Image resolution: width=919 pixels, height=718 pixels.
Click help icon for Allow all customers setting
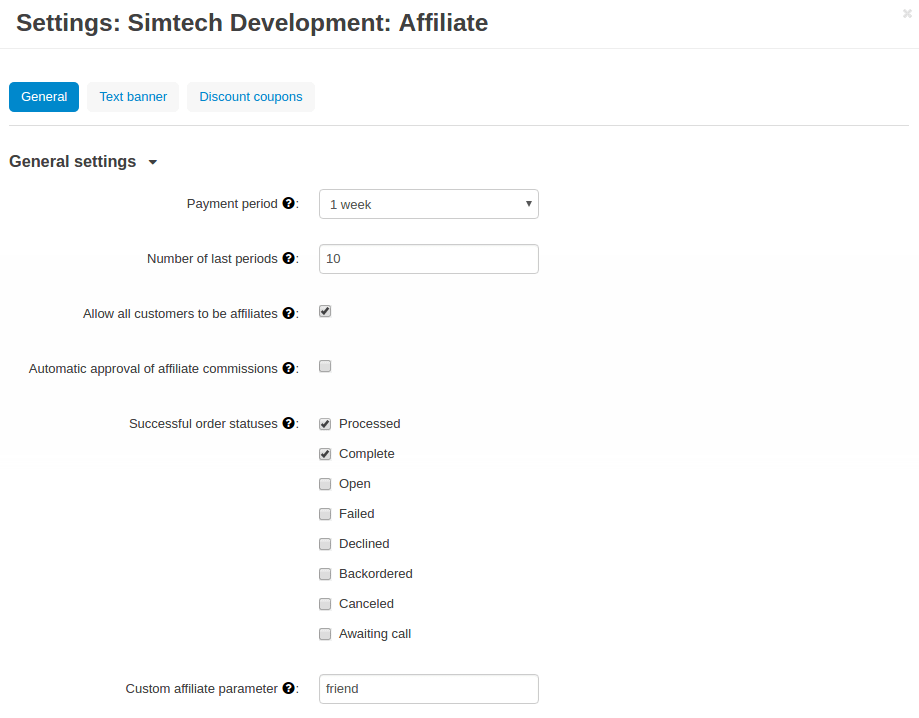tap(288, 314)
